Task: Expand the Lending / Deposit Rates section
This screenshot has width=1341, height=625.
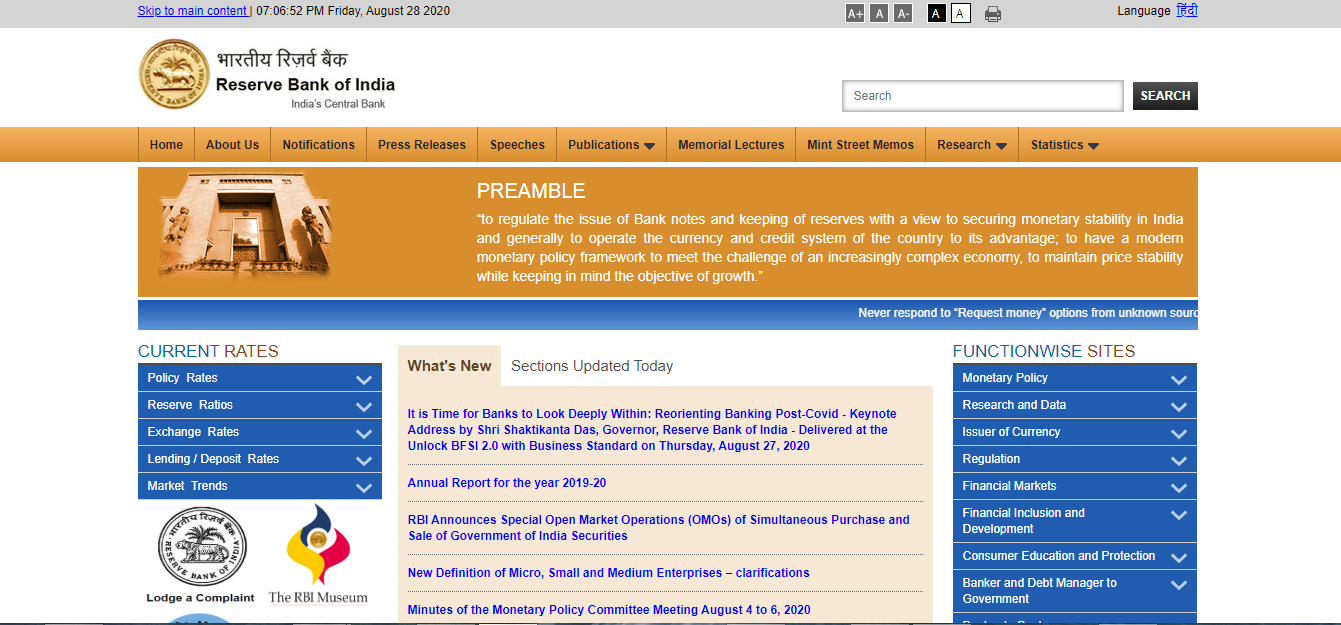Action: 260,459
